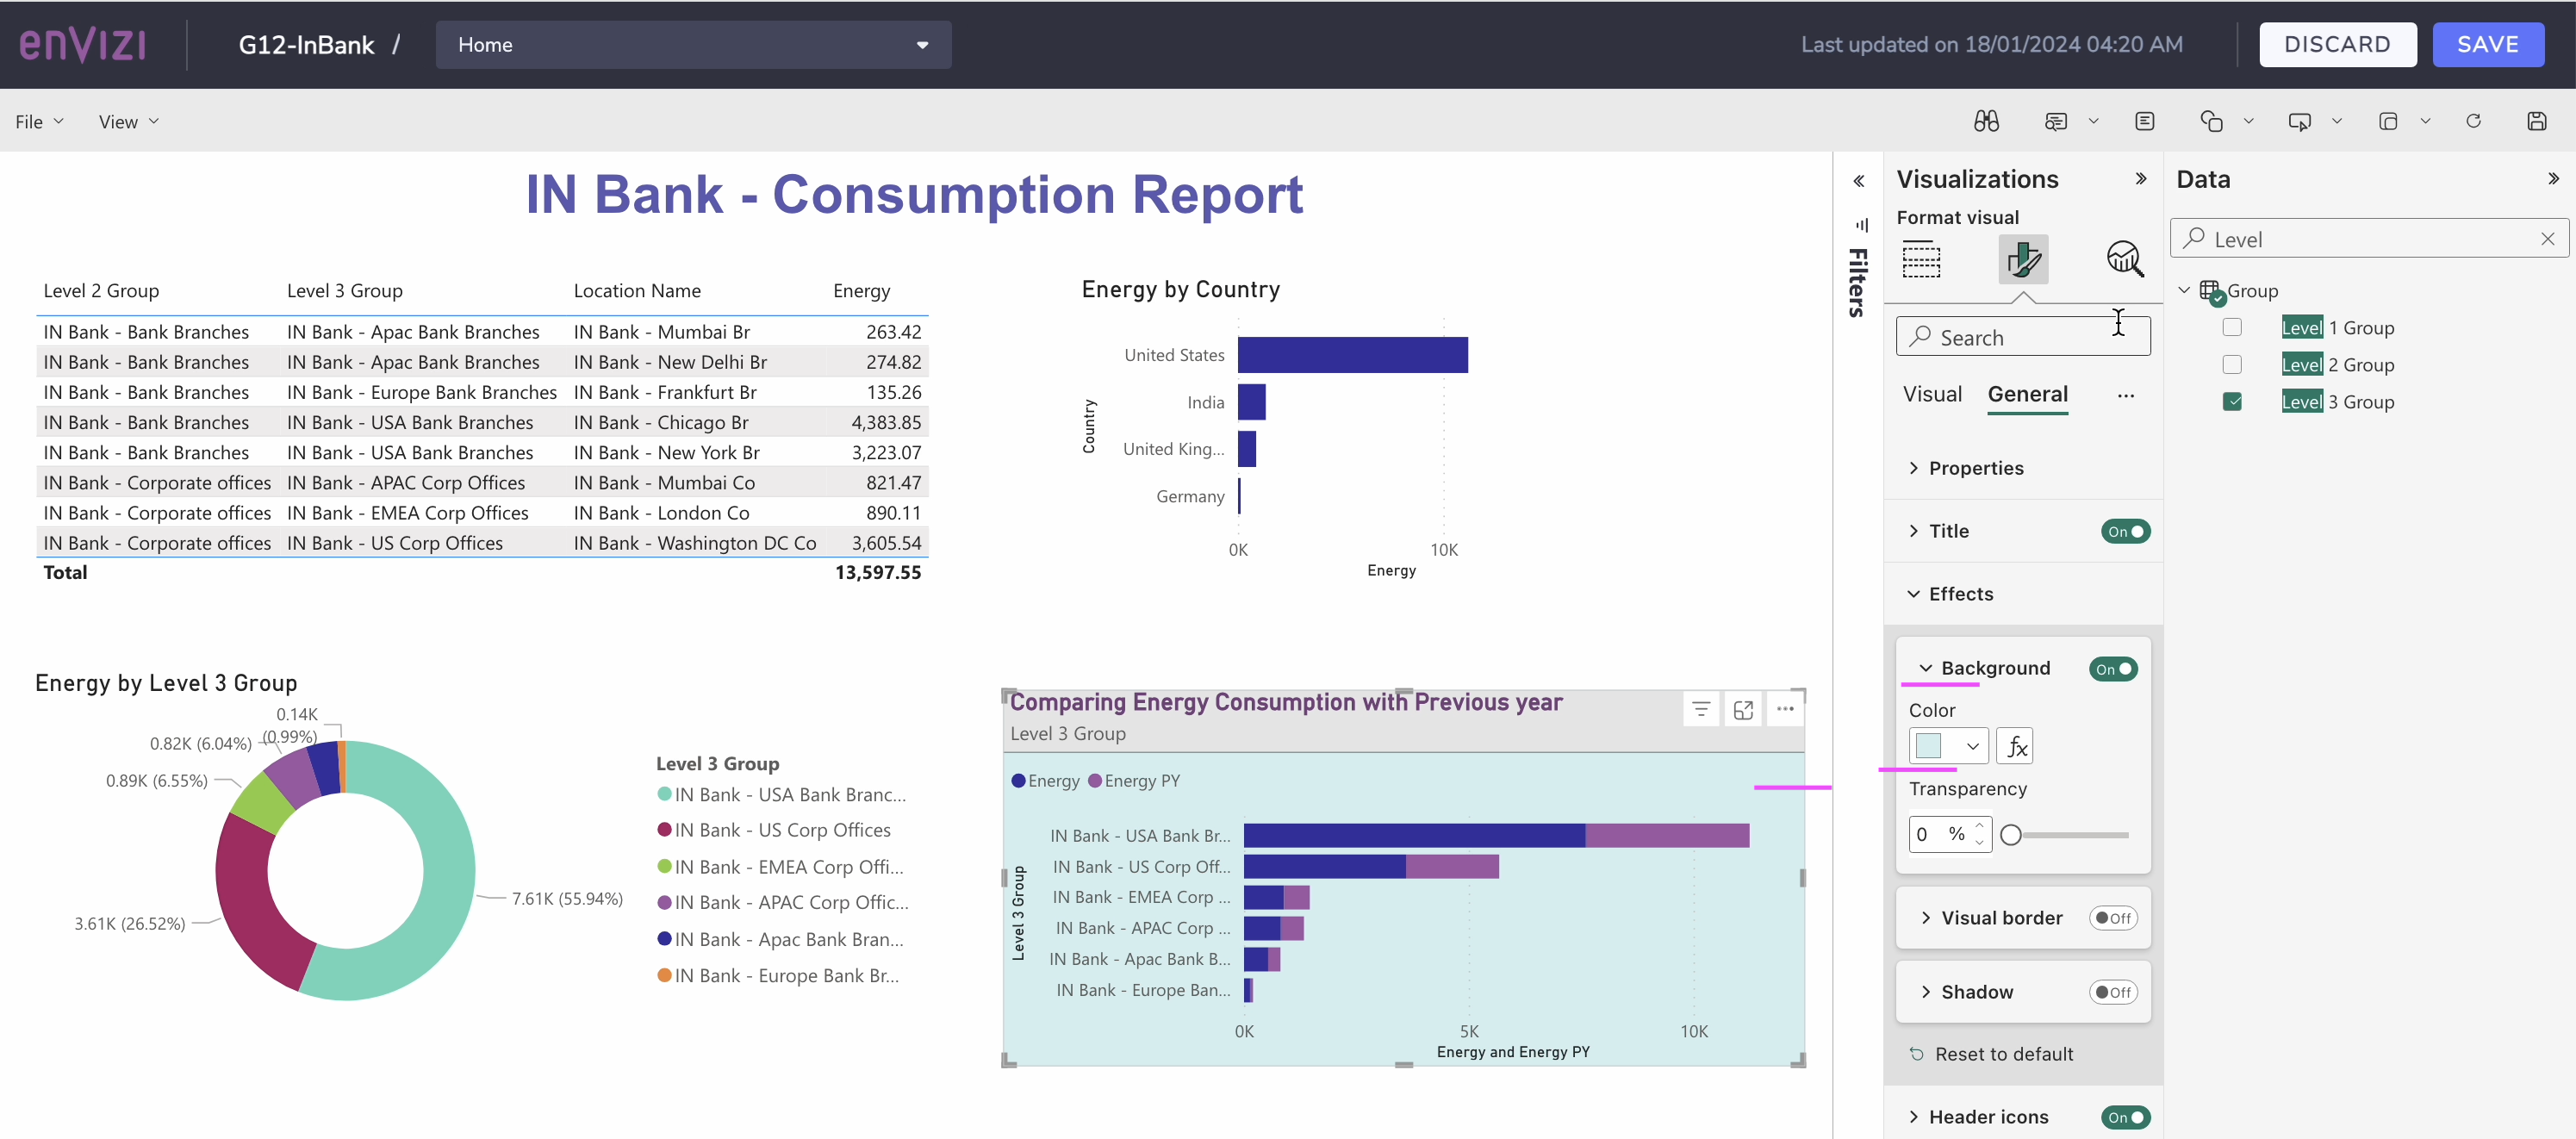The height and width of the screenshot is (1139, 2576).
Task: Click the SAVE button
Action: [2489, 44]
